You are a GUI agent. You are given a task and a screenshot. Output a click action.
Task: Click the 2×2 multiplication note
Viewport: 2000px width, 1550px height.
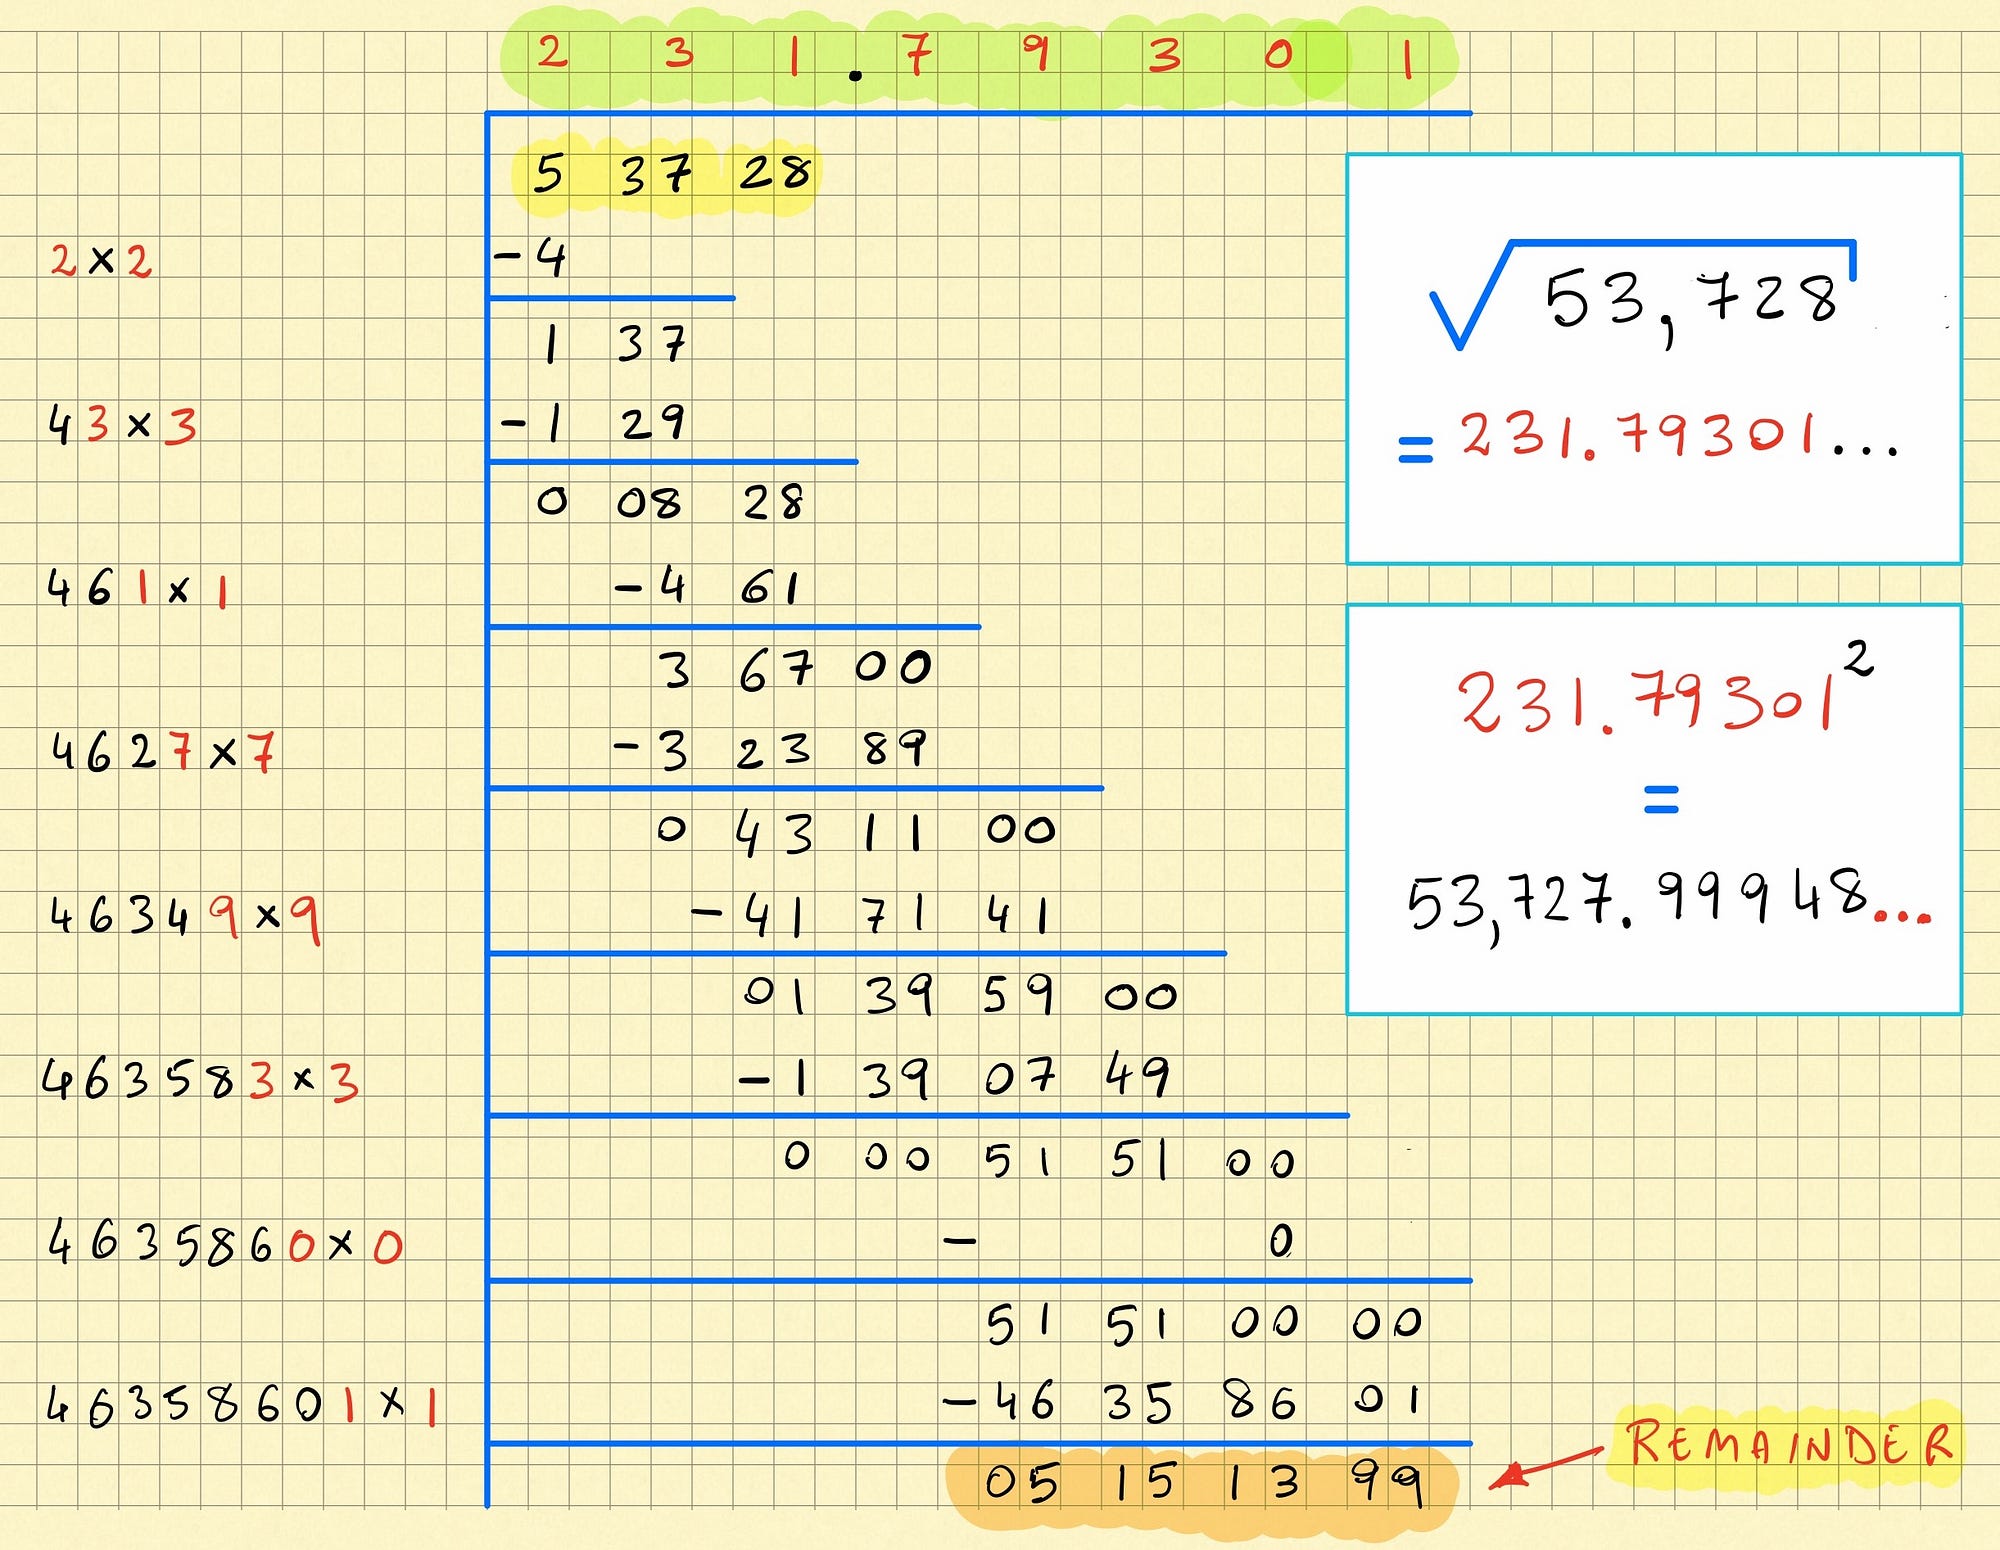(x=101, y=262)
